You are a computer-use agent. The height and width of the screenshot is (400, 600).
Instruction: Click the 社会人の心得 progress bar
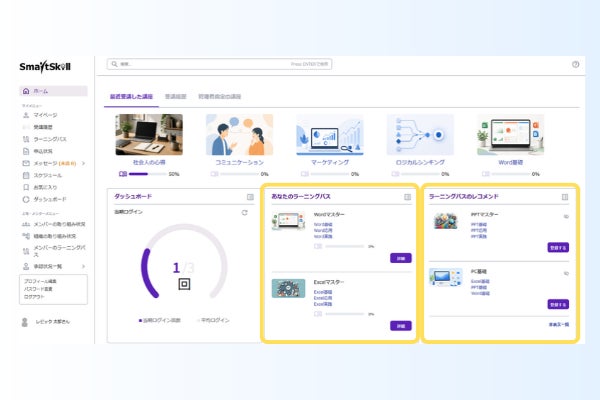(x=148, y=174)
